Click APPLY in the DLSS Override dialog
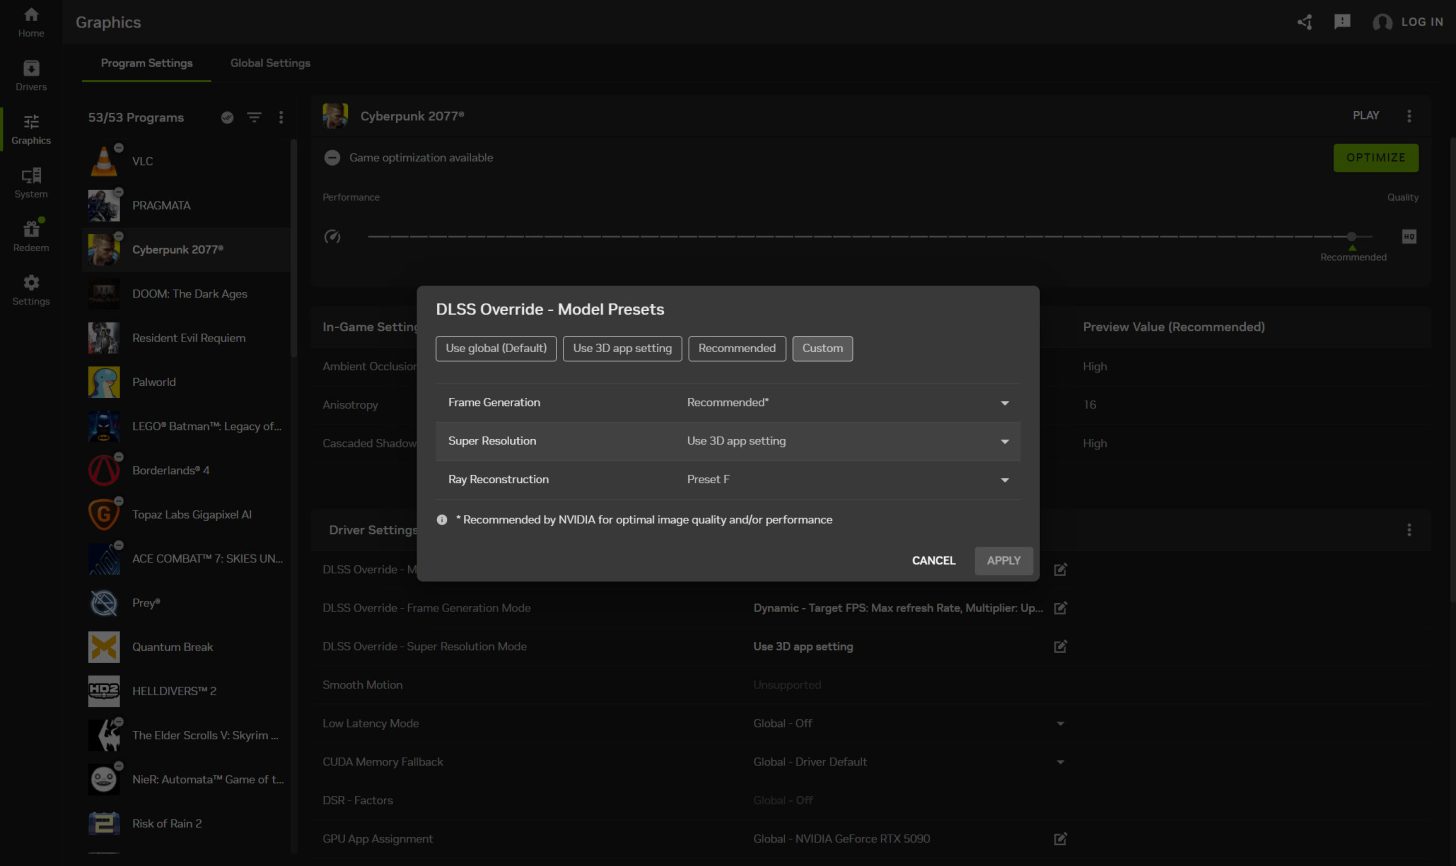 1004,561
